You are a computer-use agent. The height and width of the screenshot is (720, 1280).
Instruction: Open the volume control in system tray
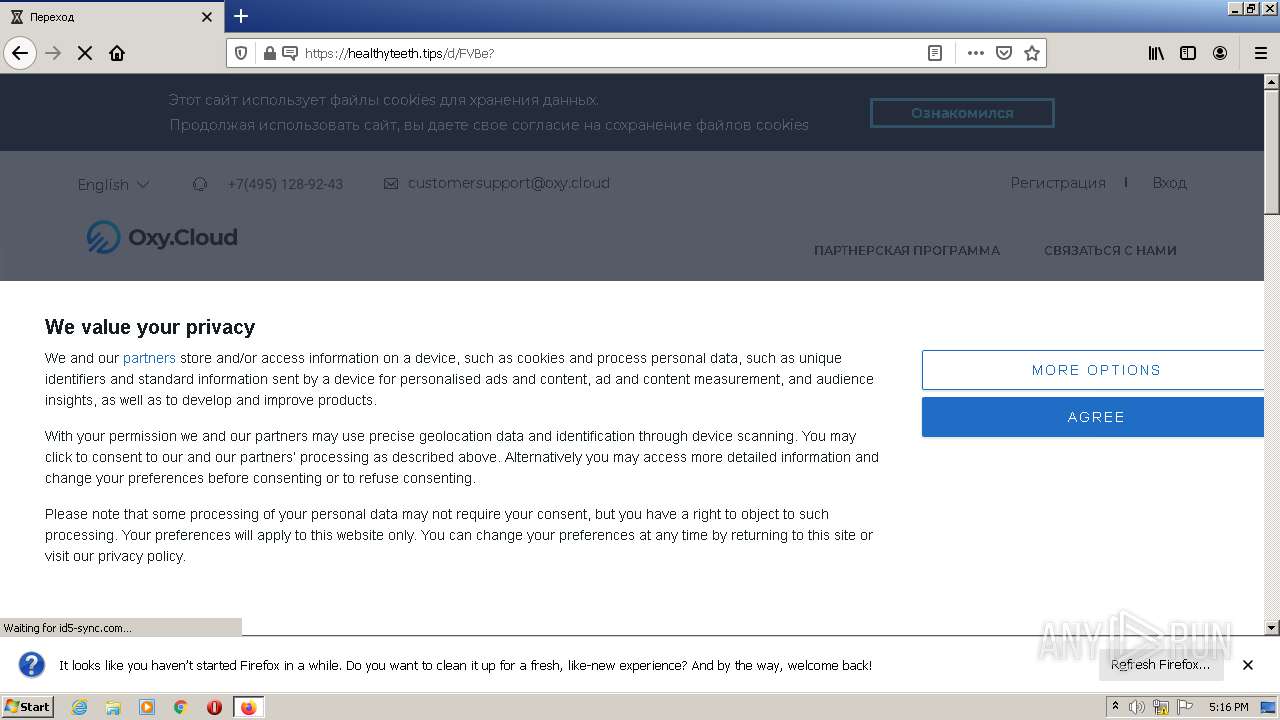click(x=1137, y=707)
